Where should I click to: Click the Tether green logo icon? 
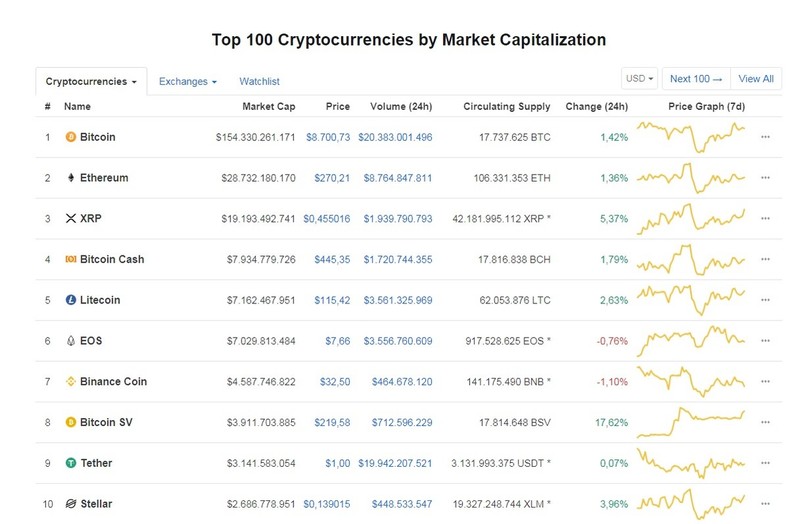[71, 463]
